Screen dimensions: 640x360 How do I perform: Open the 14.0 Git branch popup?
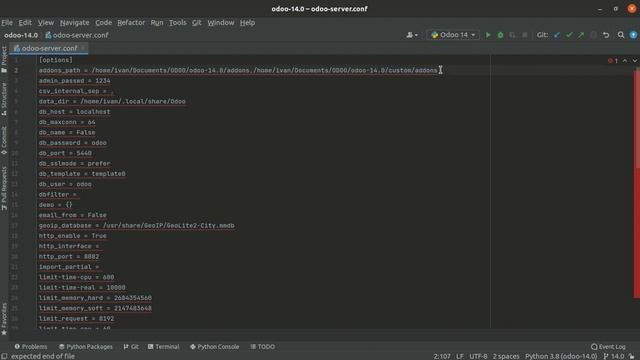[614, 356]
